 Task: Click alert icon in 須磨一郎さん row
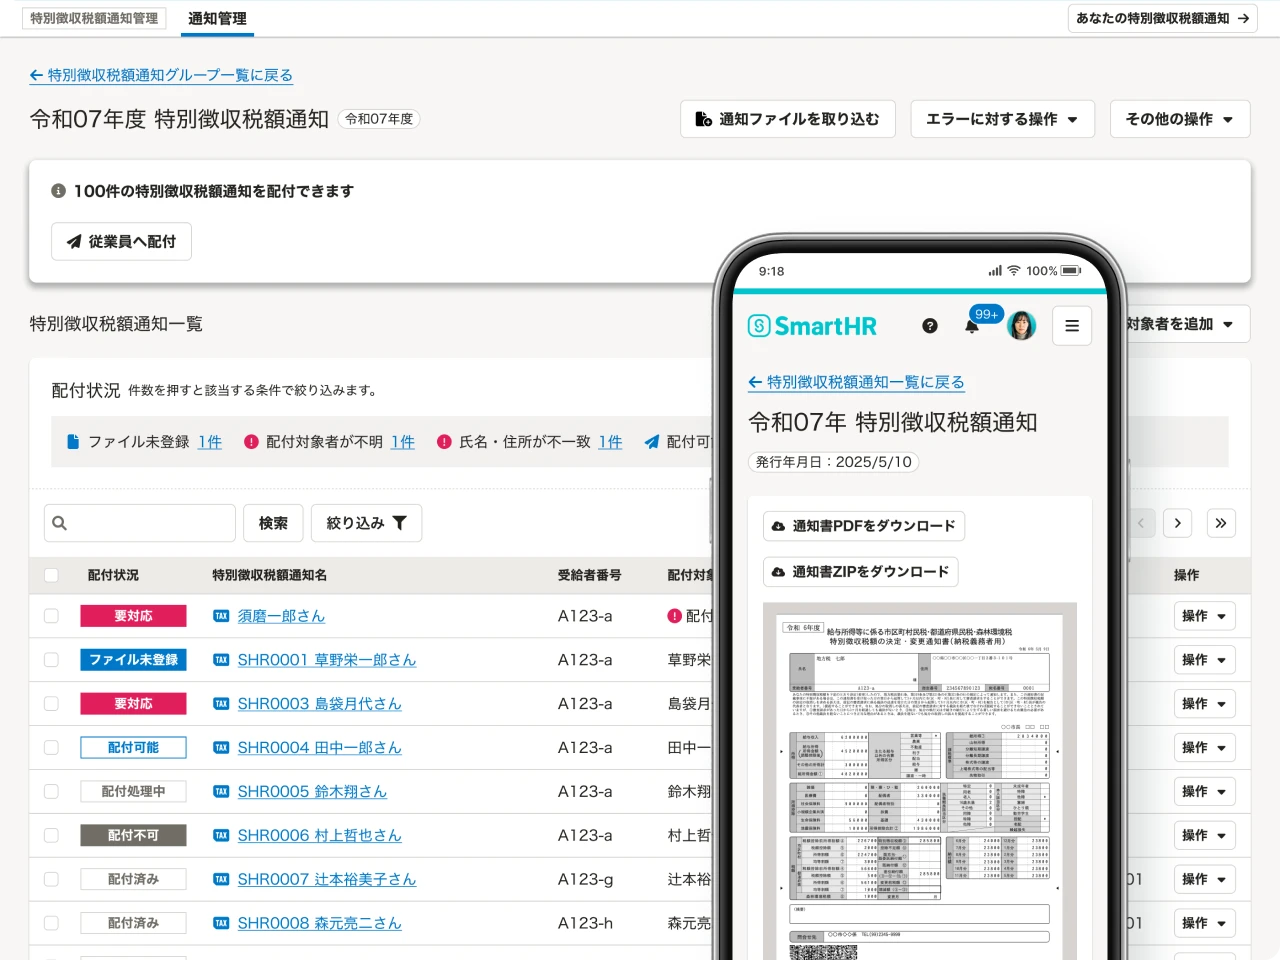(675, 616)
